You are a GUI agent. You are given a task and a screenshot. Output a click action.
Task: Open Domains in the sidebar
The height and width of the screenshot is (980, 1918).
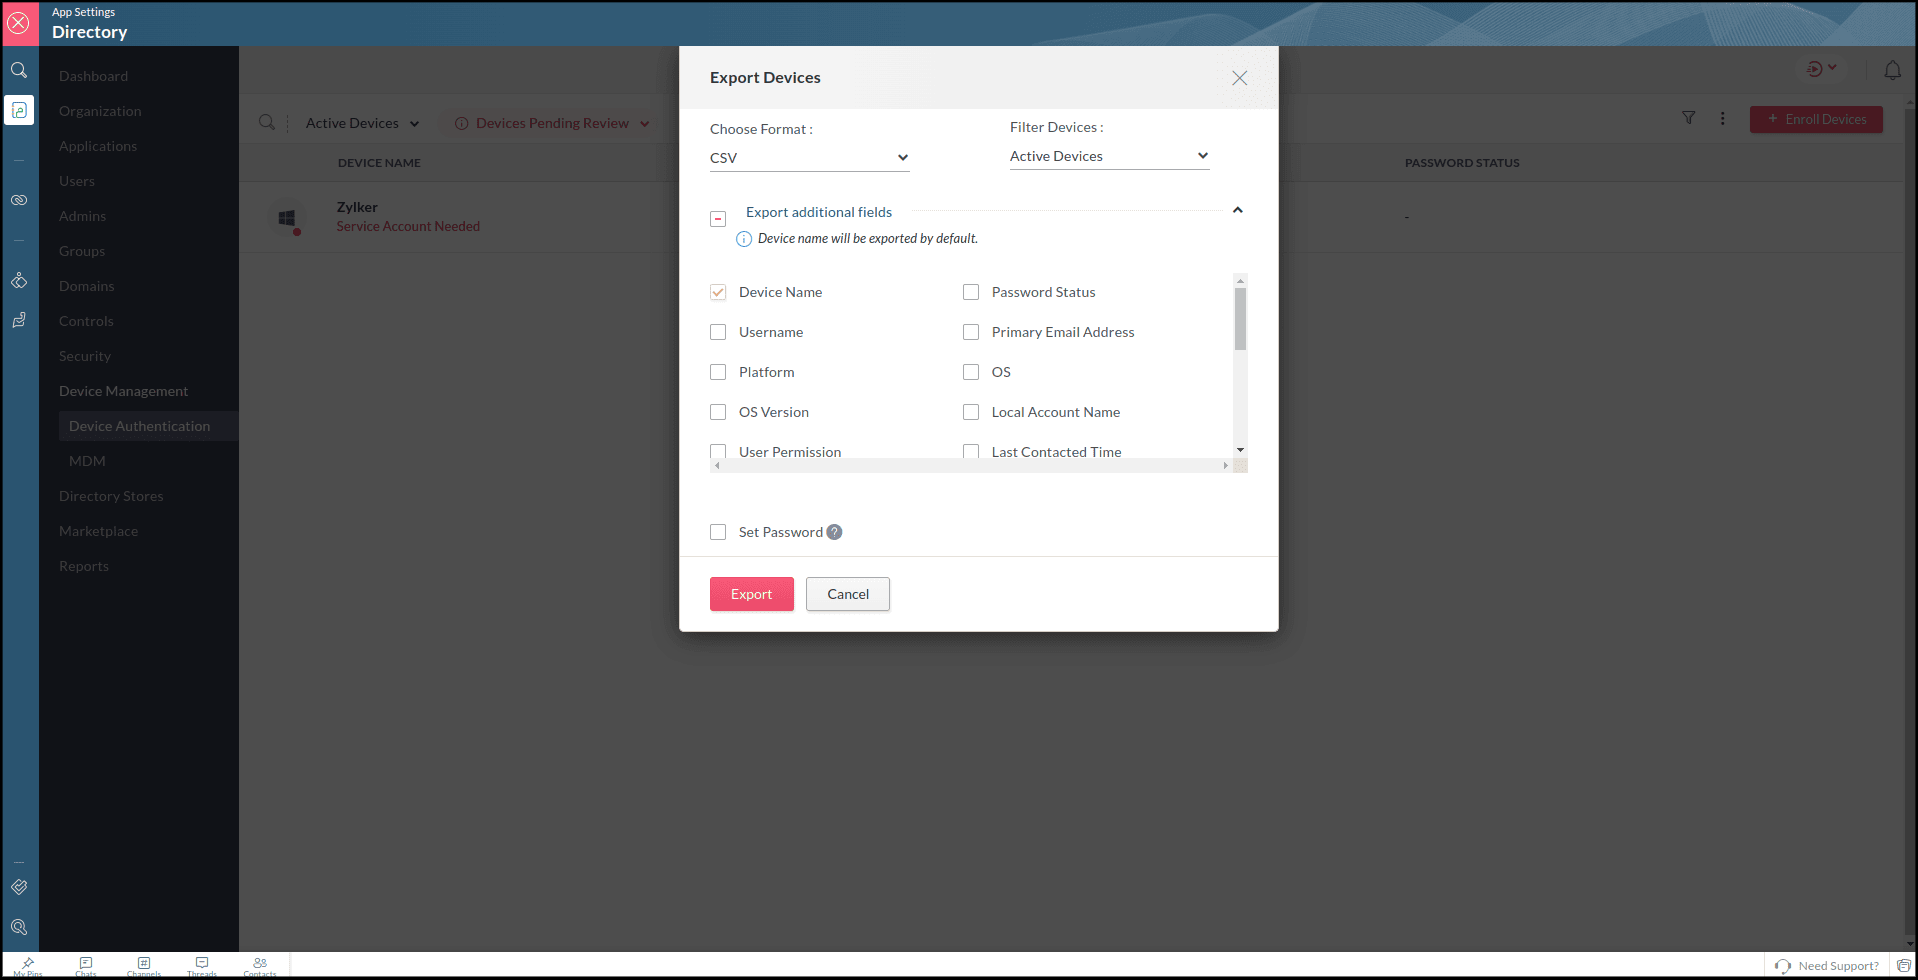(x=87, y=286)
